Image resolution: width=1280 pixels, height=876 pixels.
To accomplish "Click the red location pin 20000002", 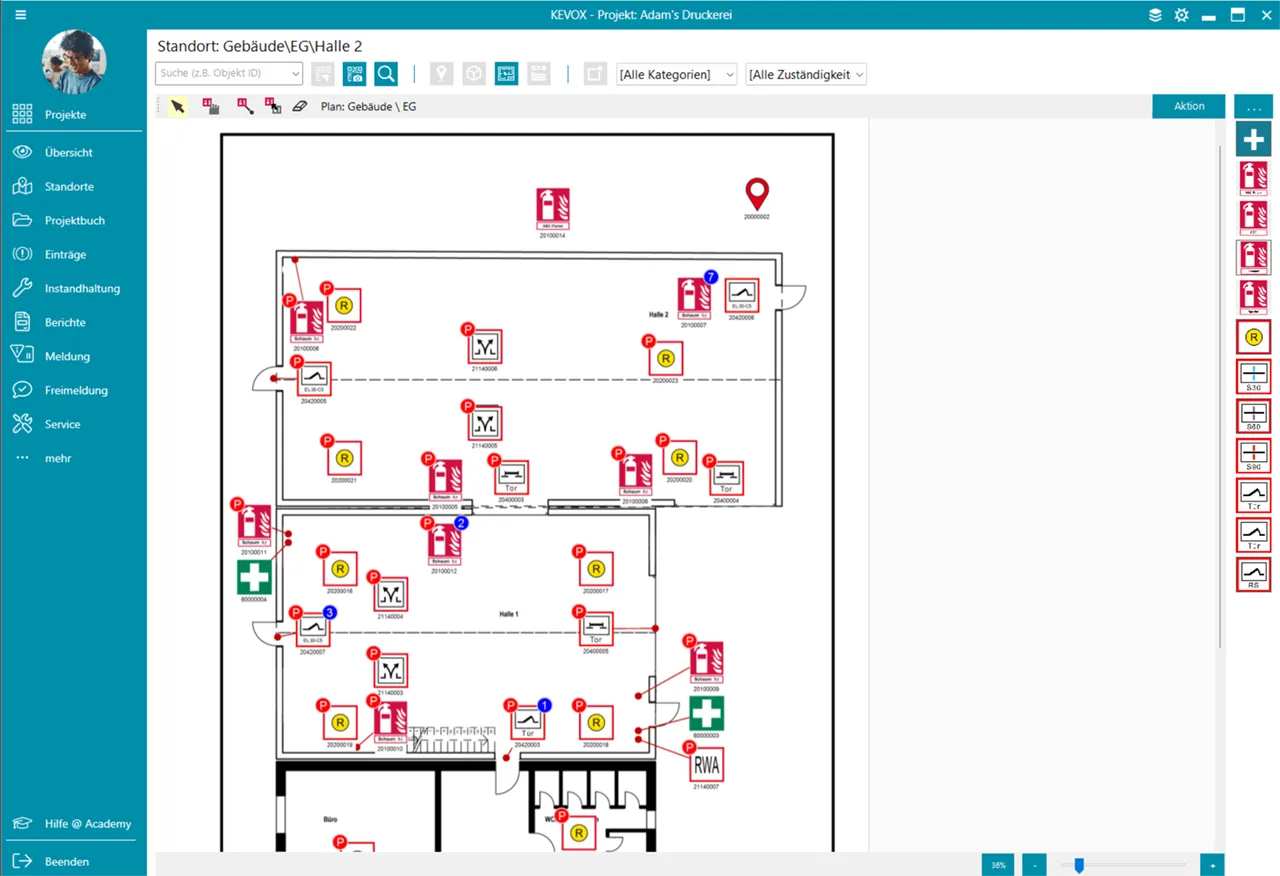I will coord(757,193).
